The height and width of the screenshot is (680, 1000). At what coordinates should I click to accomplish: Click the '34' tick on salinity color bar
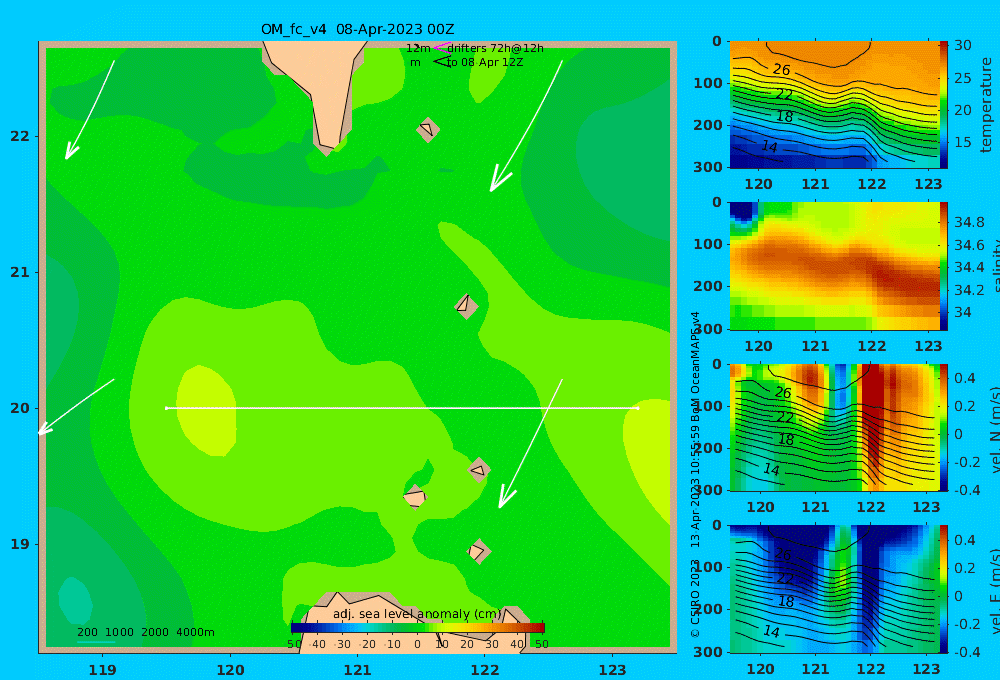tap(962, 312)
